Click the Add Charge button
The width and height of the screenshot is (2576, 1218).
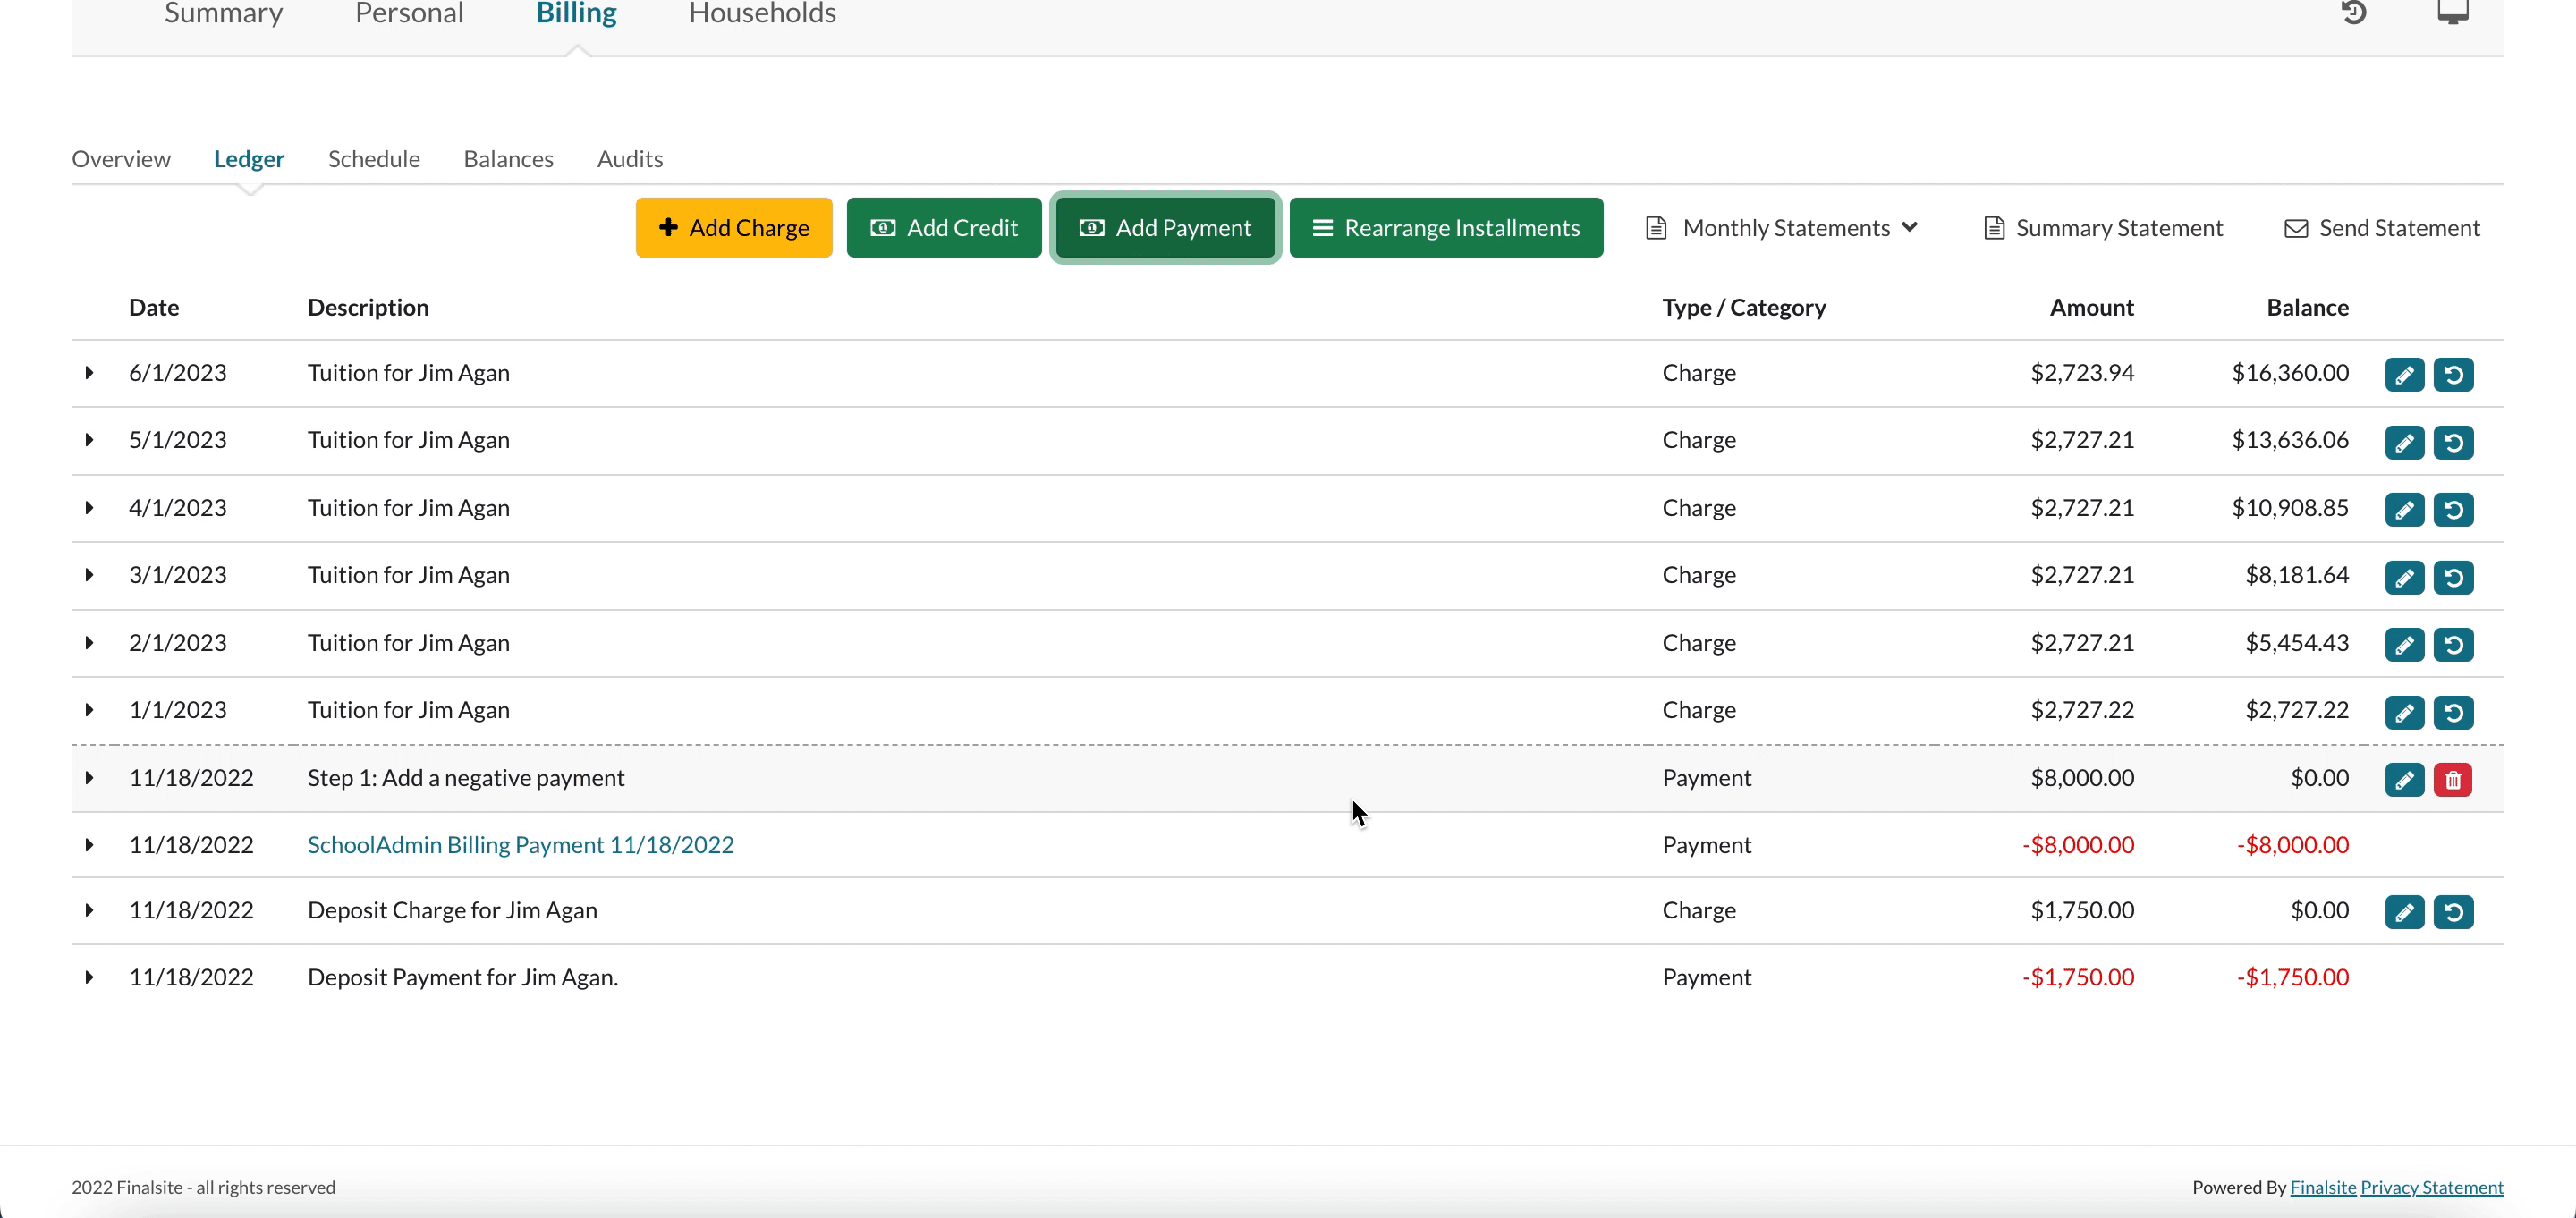[x=734, y=228]
